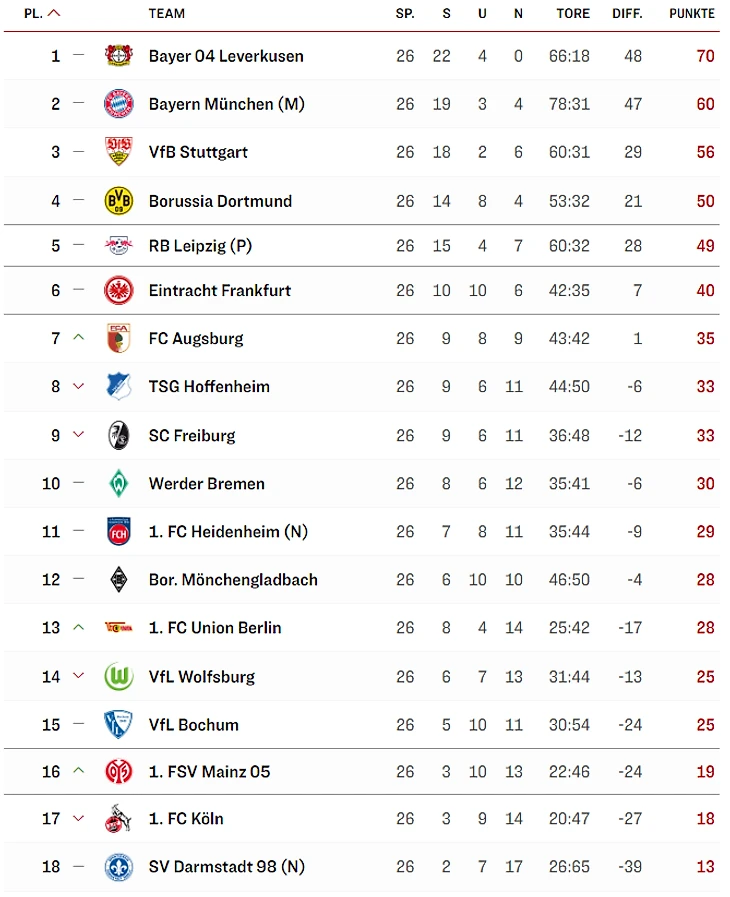The height and width of the screenshot is (897, 730).
Task: Click the TEAM column header
Action: coord(167,14)
